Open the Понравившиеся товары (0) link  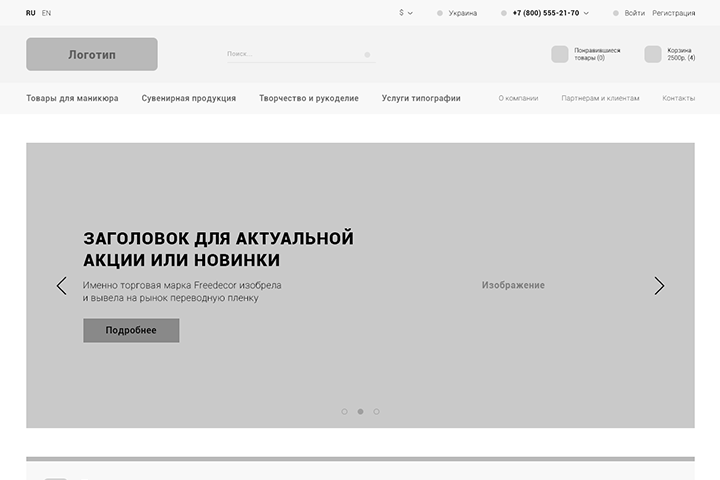[597, 54]
